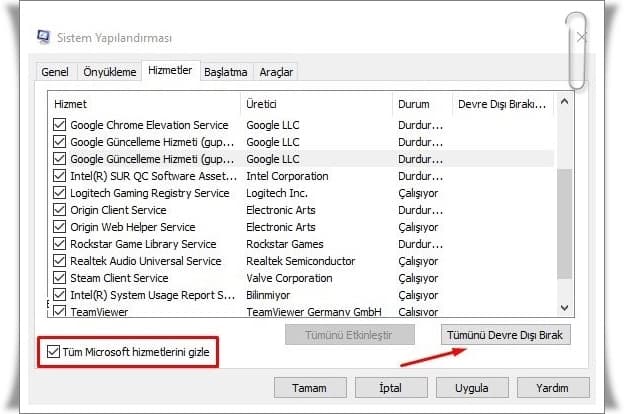The image size is (624, 414).
Task: Select the Logitech Inc. manufacturer cell
Action: [277, 193]
